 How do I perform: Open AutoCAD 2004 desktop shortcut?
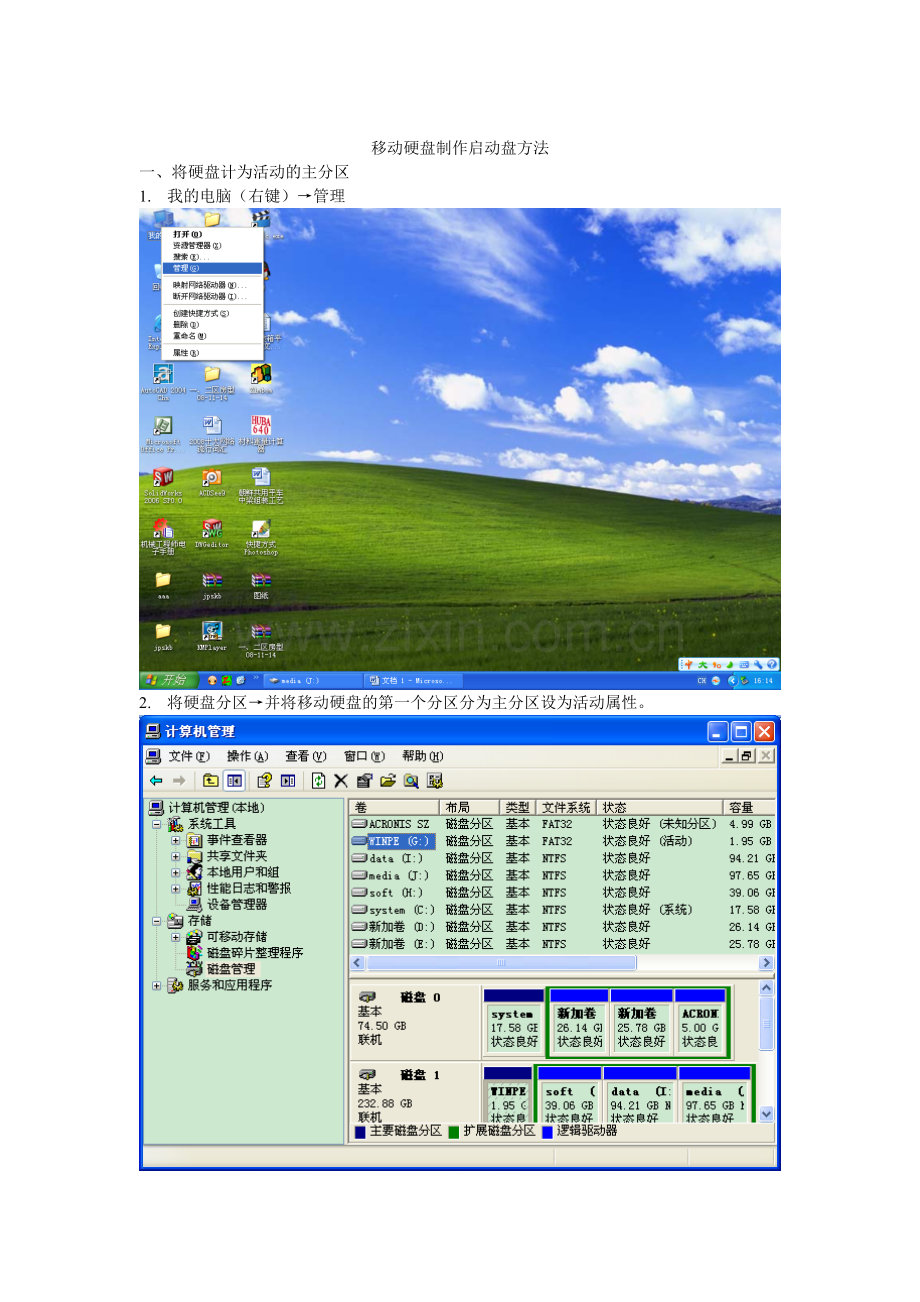(x=163, y=382)
